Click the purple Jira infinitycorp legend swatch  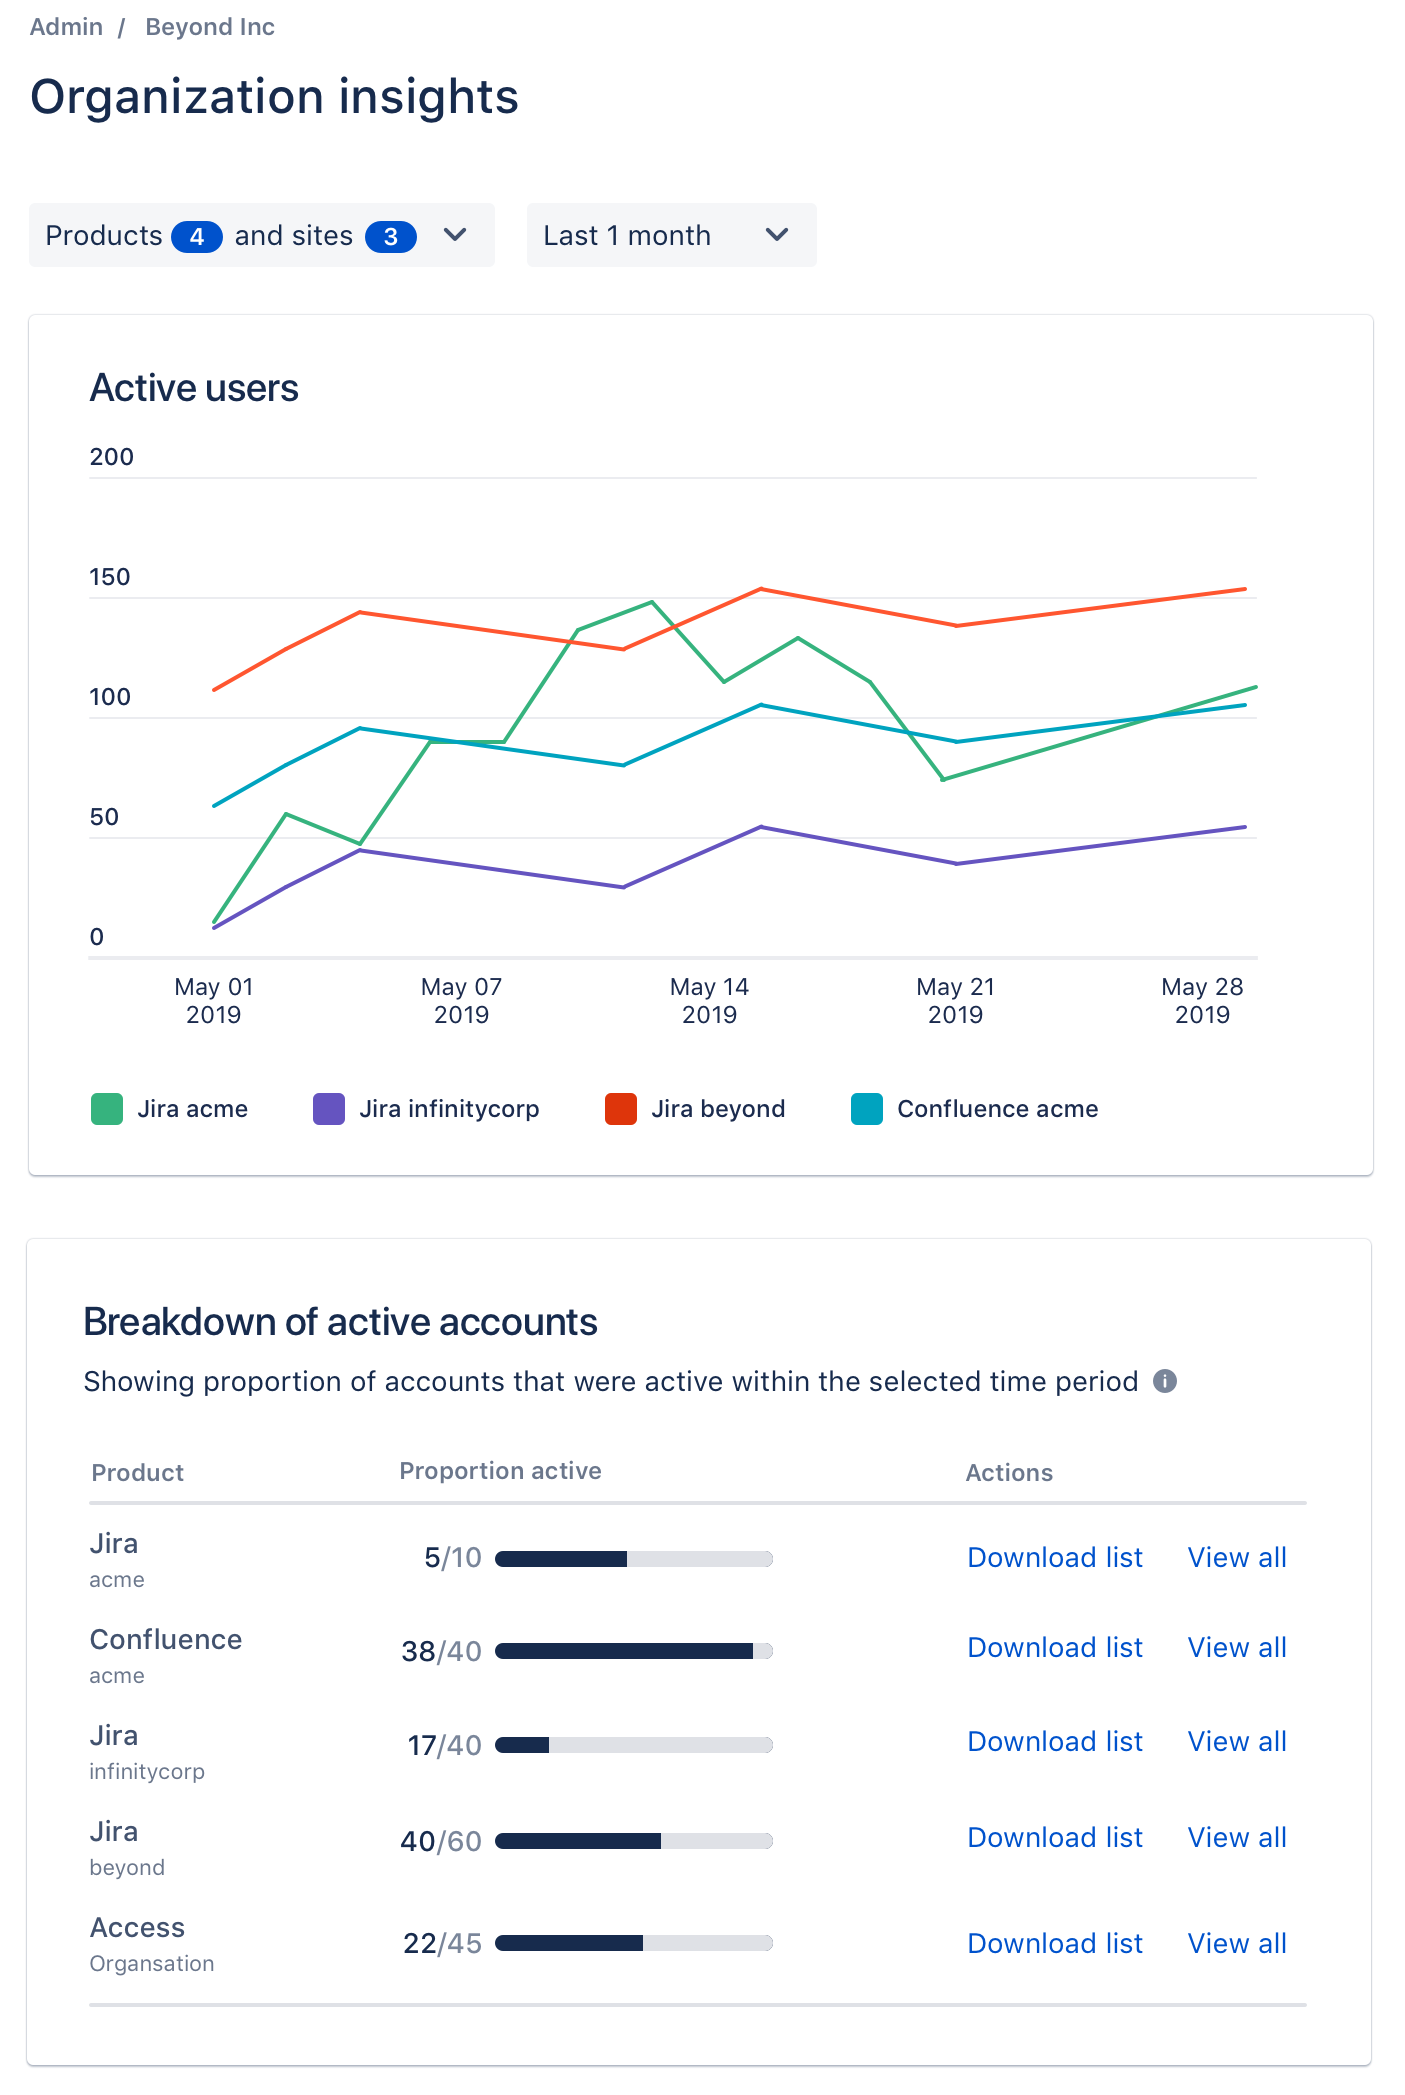tap(327, 1108)
